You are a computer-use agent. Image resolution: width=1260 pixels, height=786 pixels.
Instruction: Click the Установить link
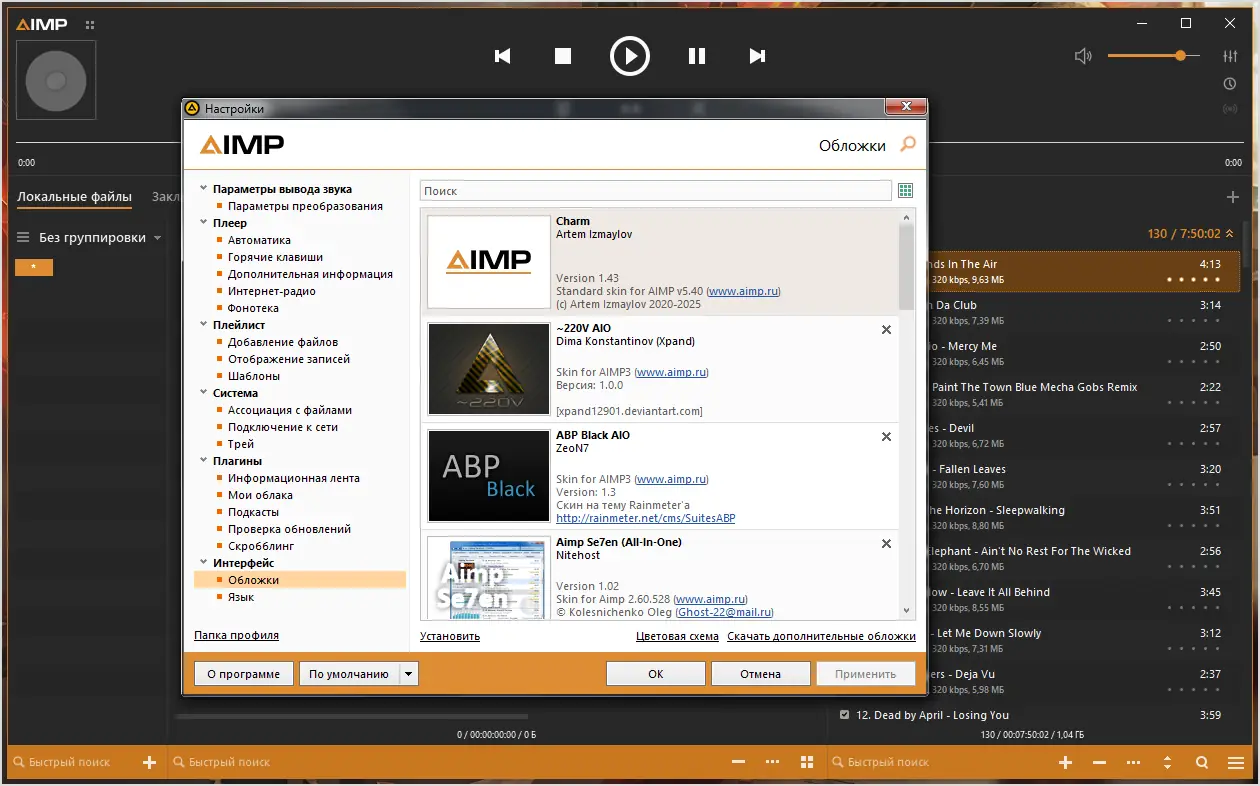point(450,636)
